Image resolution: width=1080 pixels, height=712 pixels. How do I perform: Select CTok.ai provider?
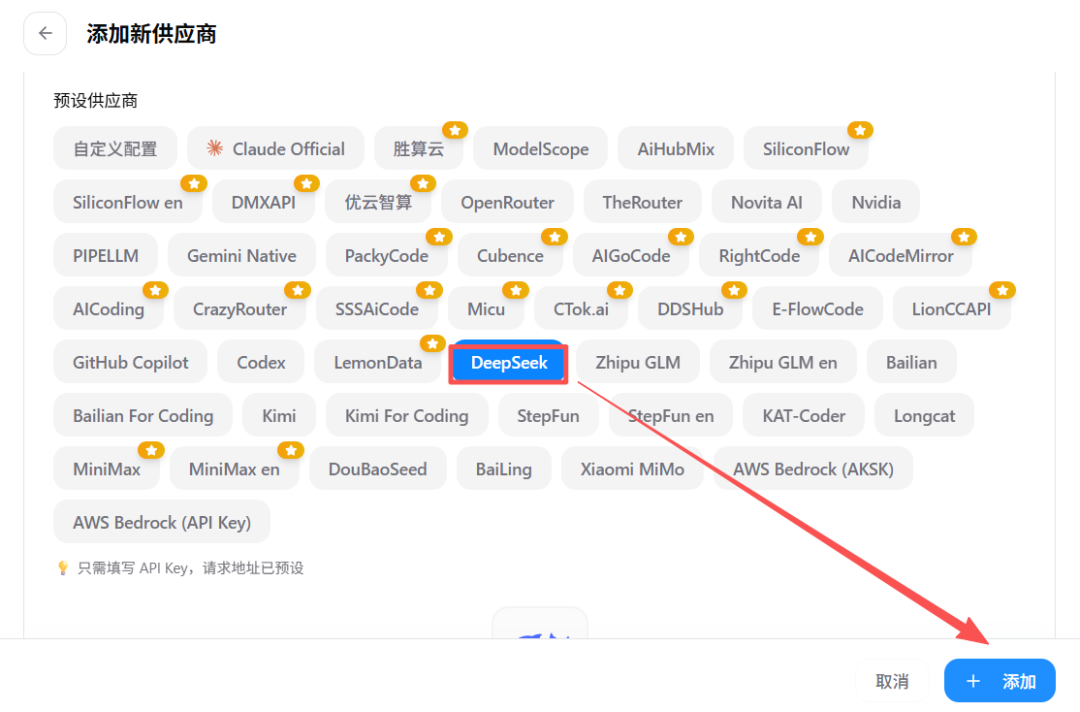pos(581,309)
